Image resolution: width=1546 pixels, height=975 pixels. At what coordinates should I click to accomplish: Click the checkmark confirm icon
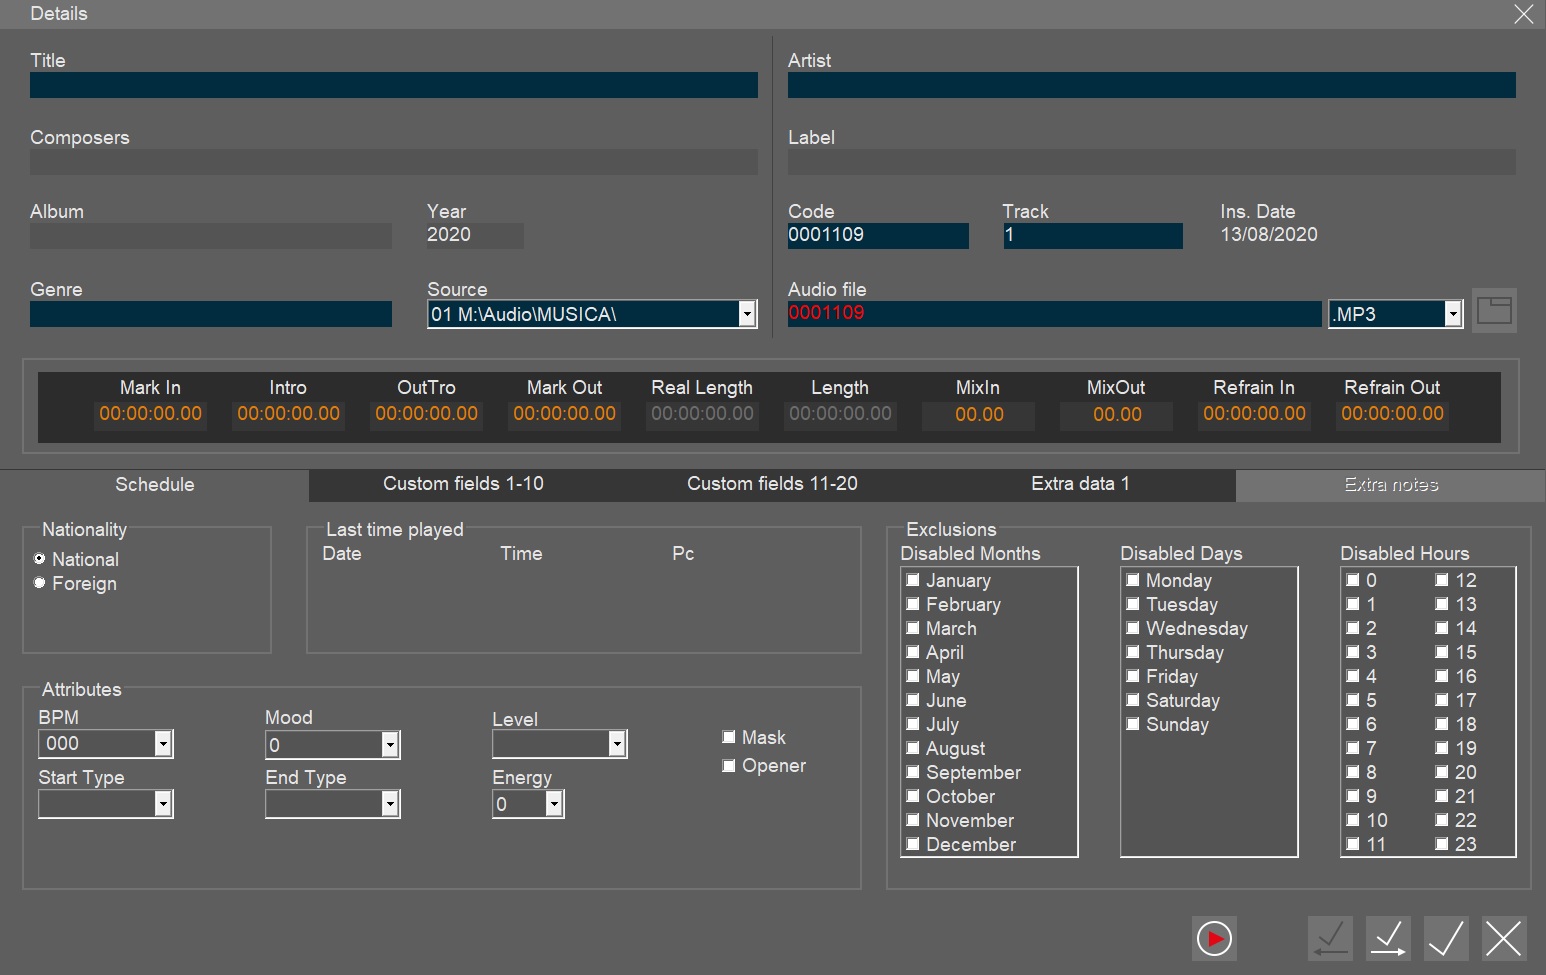(x=1446, y=938)
